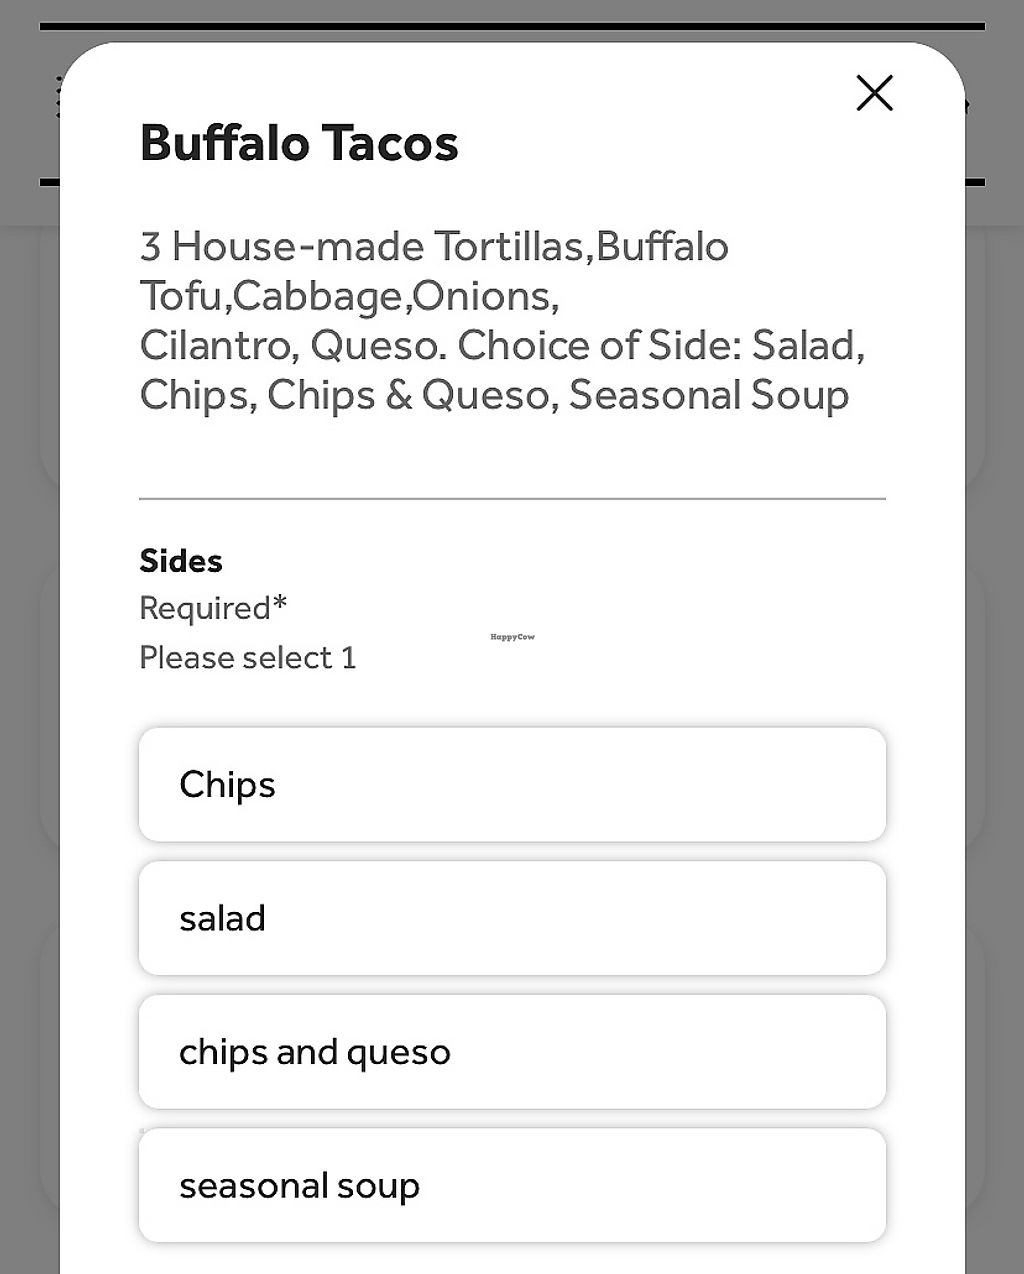1024x1274 pixels.
Task: Click the HappyCow watermark
Action: (x=512, y=637)
